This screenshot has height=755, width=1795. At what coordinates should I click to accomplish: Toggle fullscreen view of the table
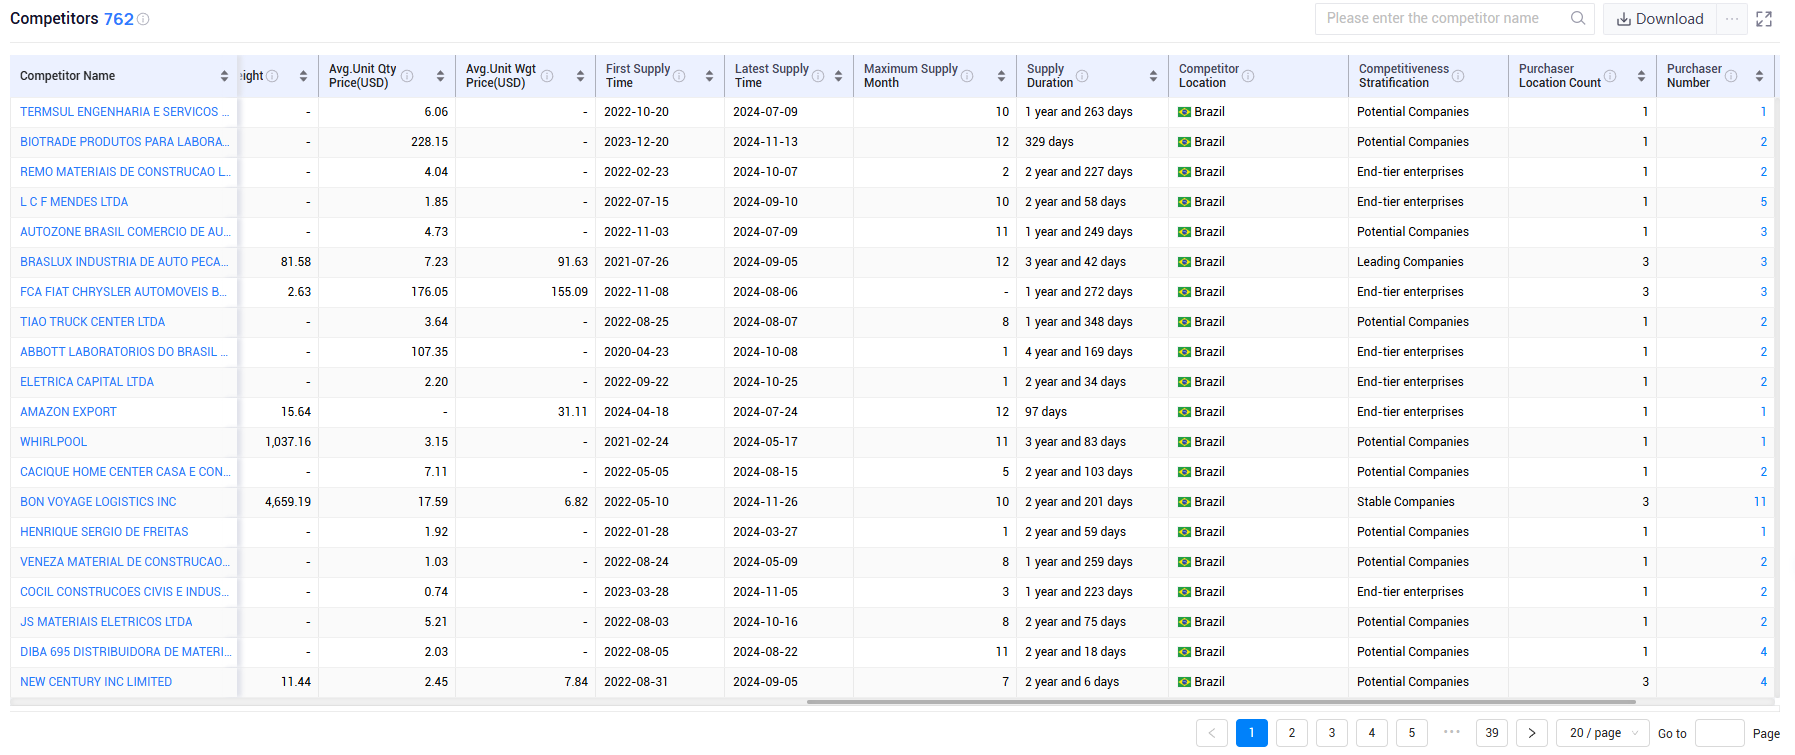pyautogui.click(x=1764, y=19)
